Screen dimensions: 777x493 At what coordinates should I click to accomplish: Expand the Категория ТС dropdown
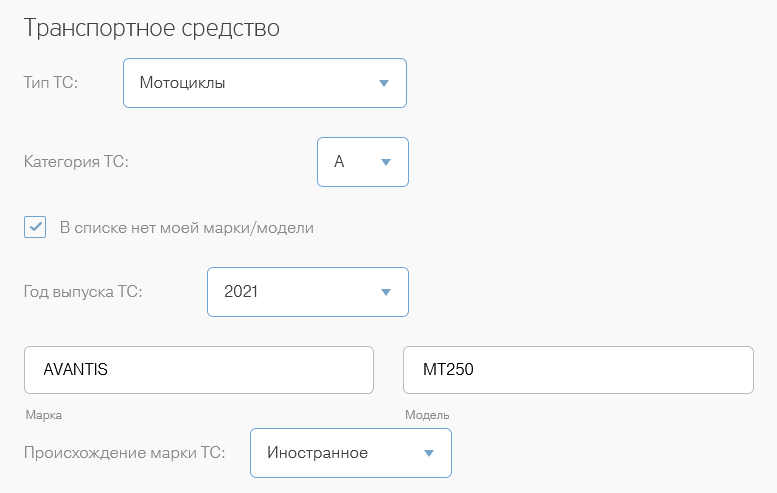362,162
